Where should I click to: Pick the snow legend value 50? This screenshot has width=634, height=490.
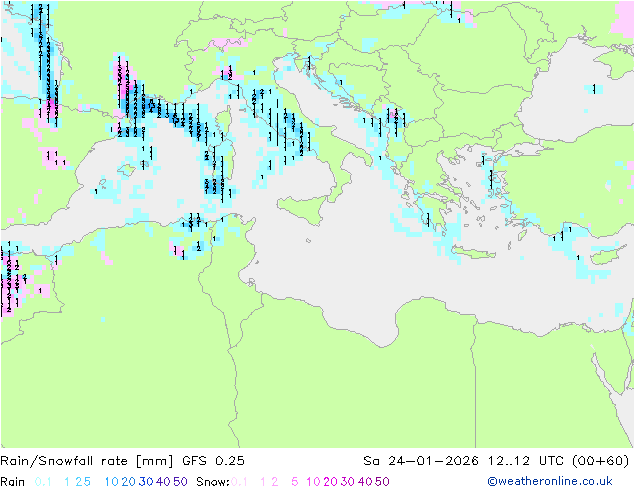coord(382,482)
